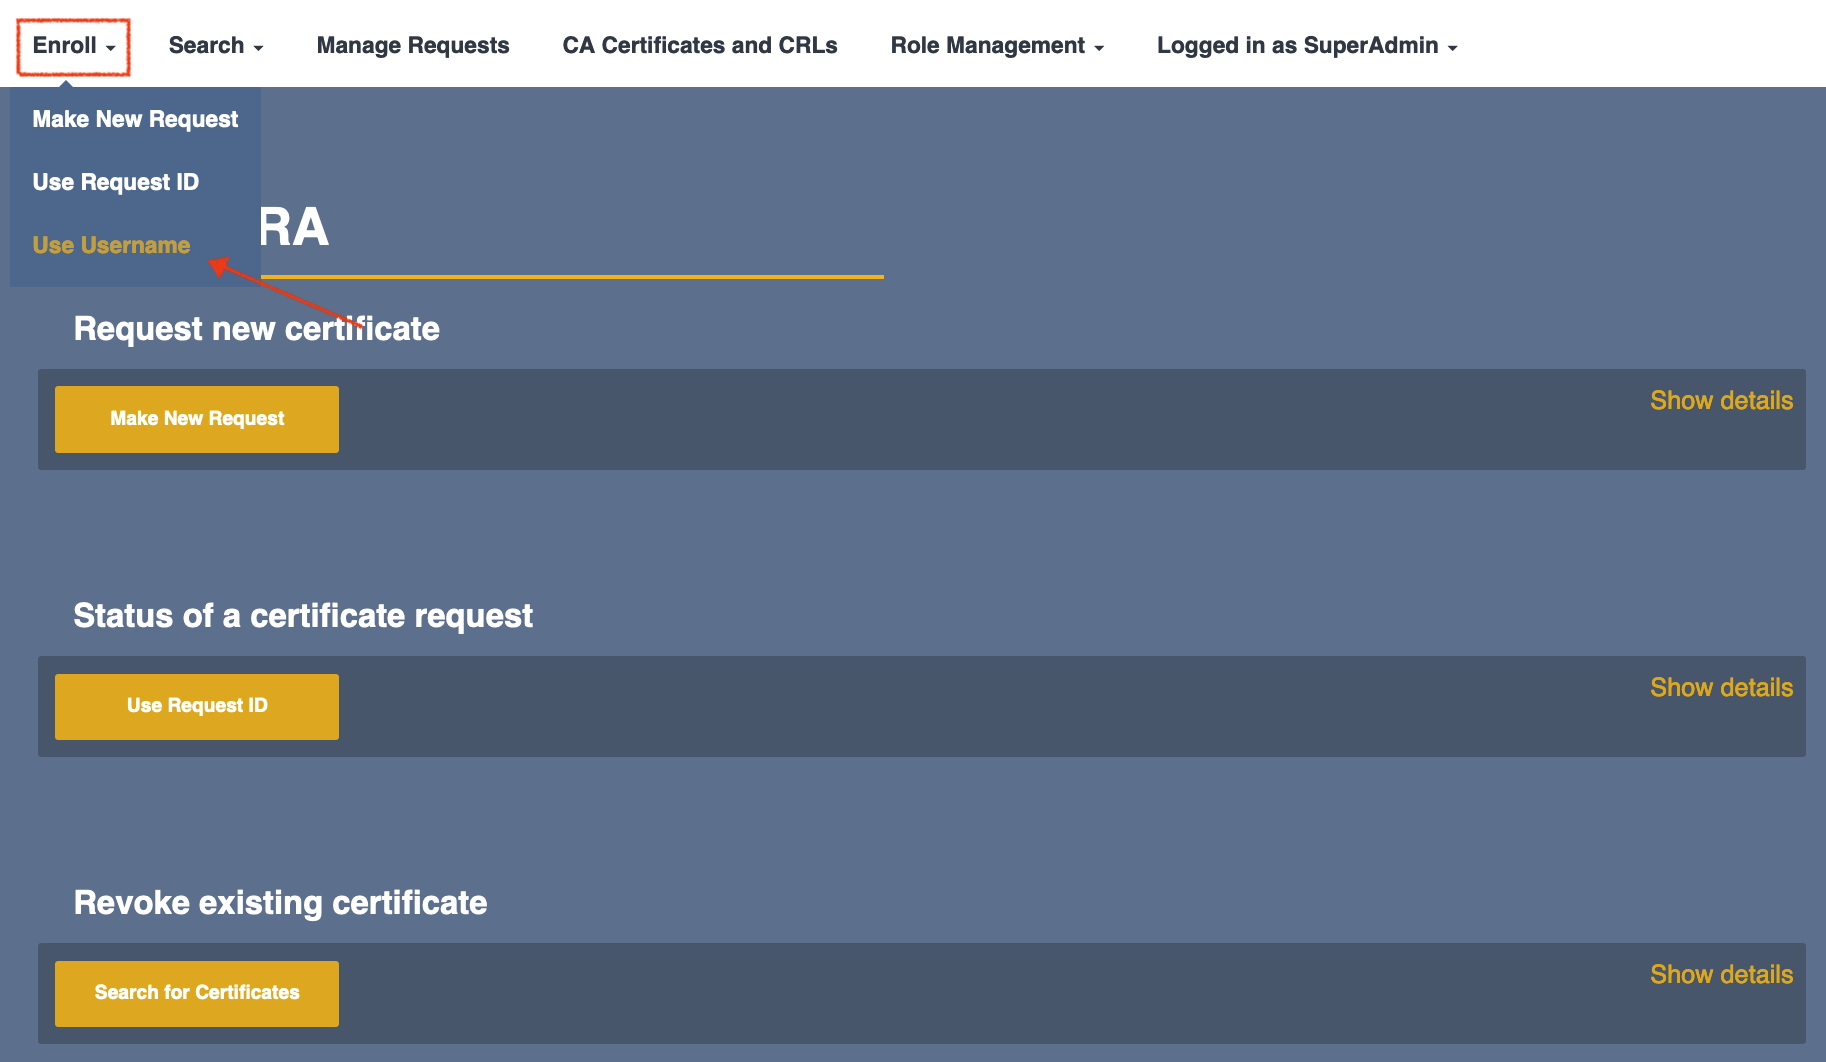Go to Manage Requests page
The image size is (1826, 1062).
pos(412,46)
